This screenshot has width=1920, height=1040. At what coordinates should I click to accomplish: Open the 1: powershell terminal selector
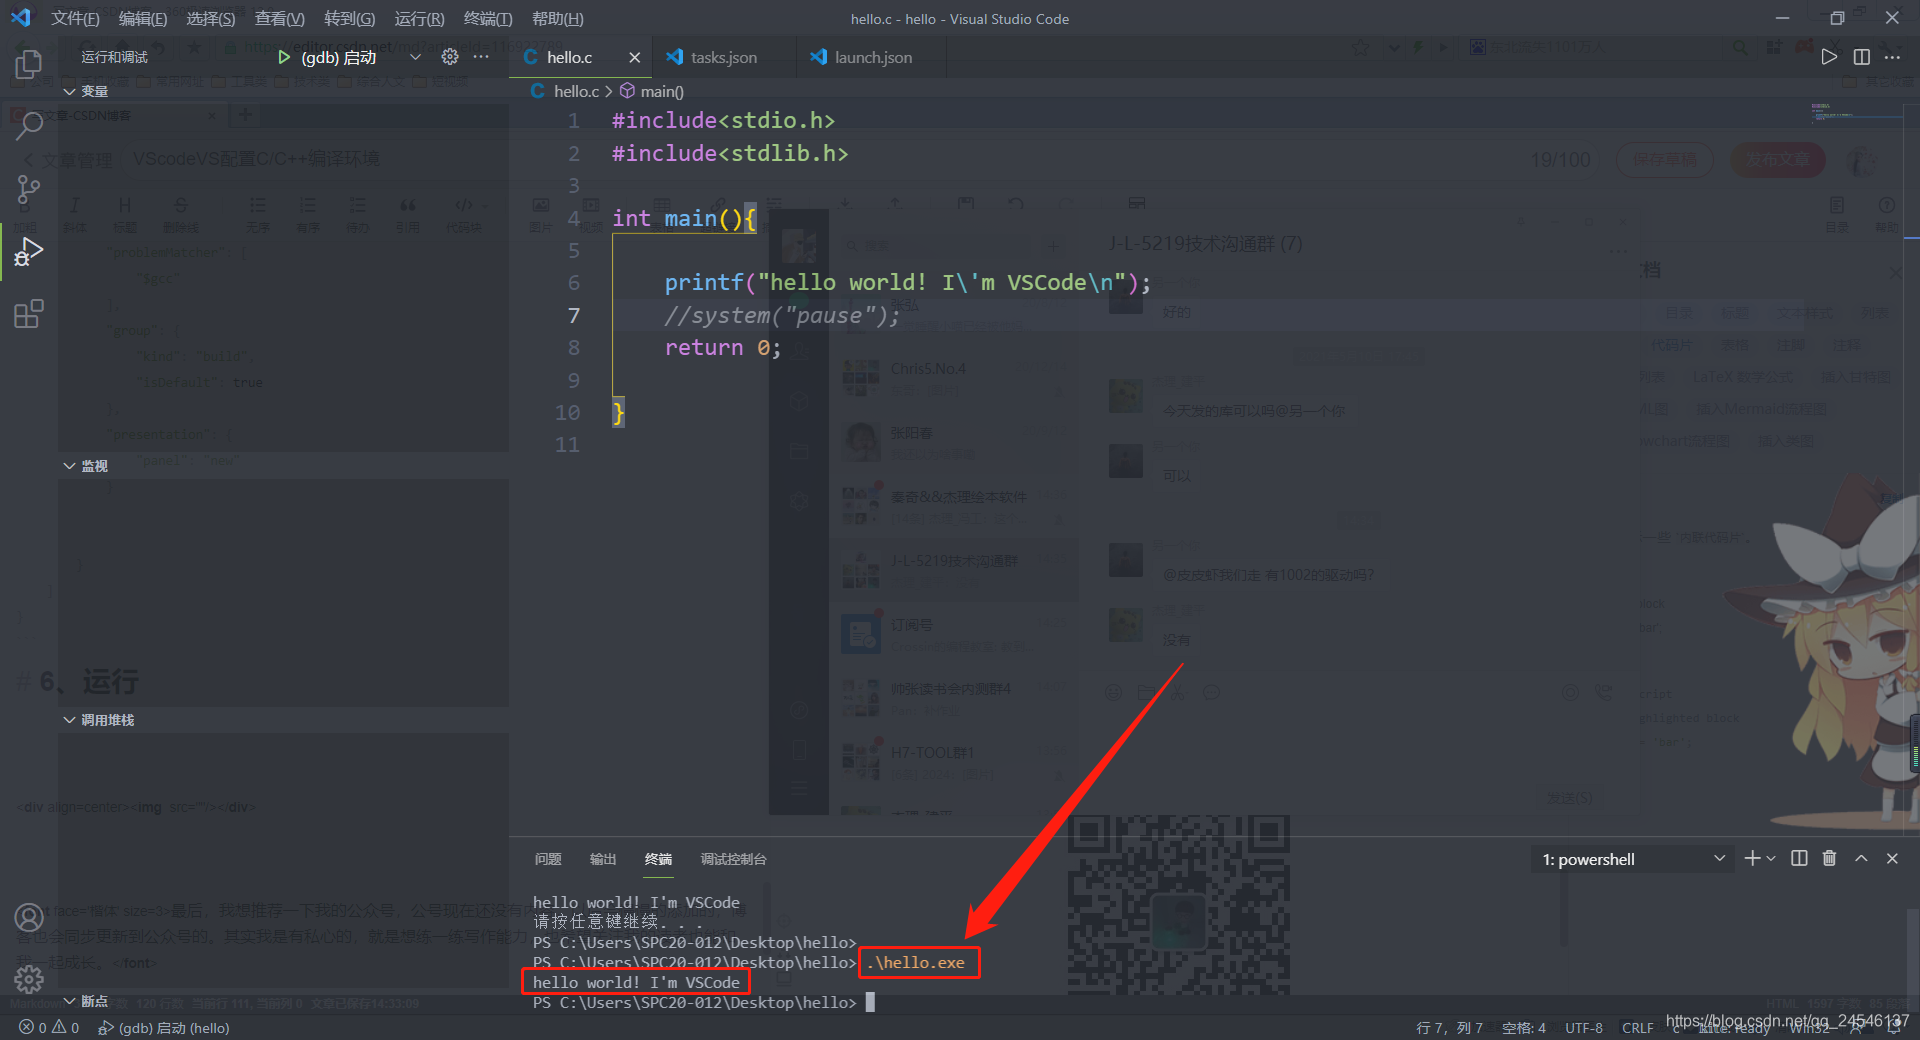(1632, 859)
